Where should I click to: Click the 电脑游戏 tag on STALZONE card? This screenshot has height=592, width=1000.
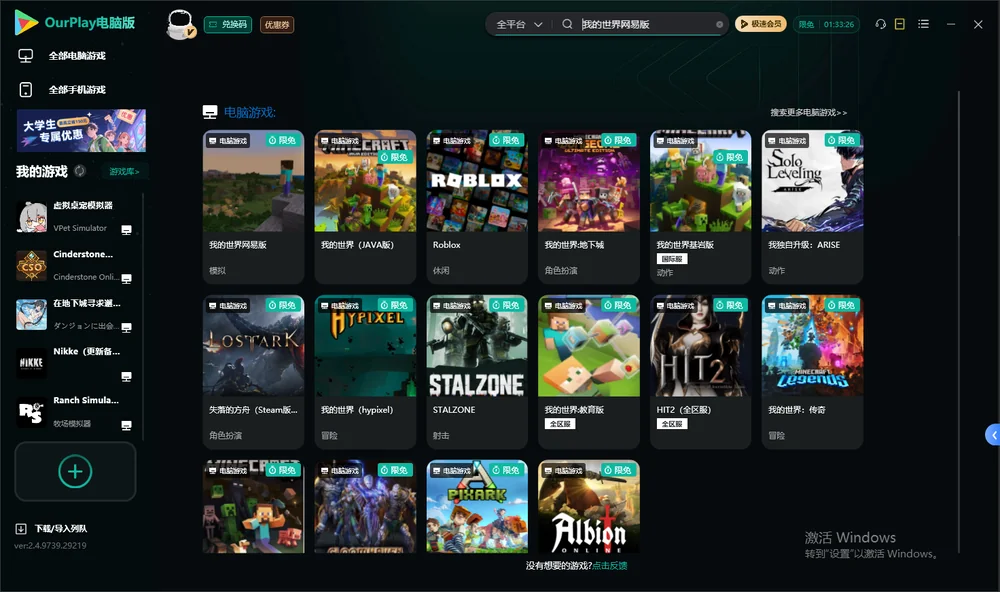[x=452, y=306]
